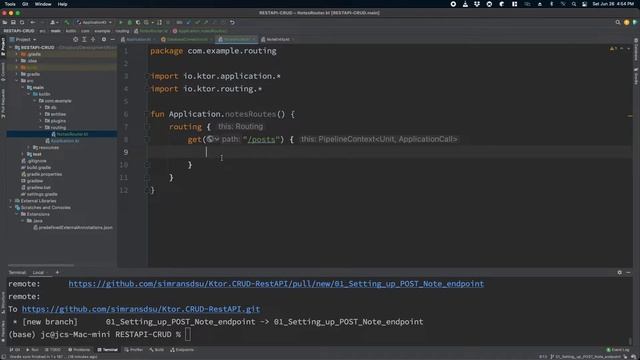This screenshot has height=360, width=640.
Task: Click the Reload/sync icon in top toolbar
Action: 22,22
